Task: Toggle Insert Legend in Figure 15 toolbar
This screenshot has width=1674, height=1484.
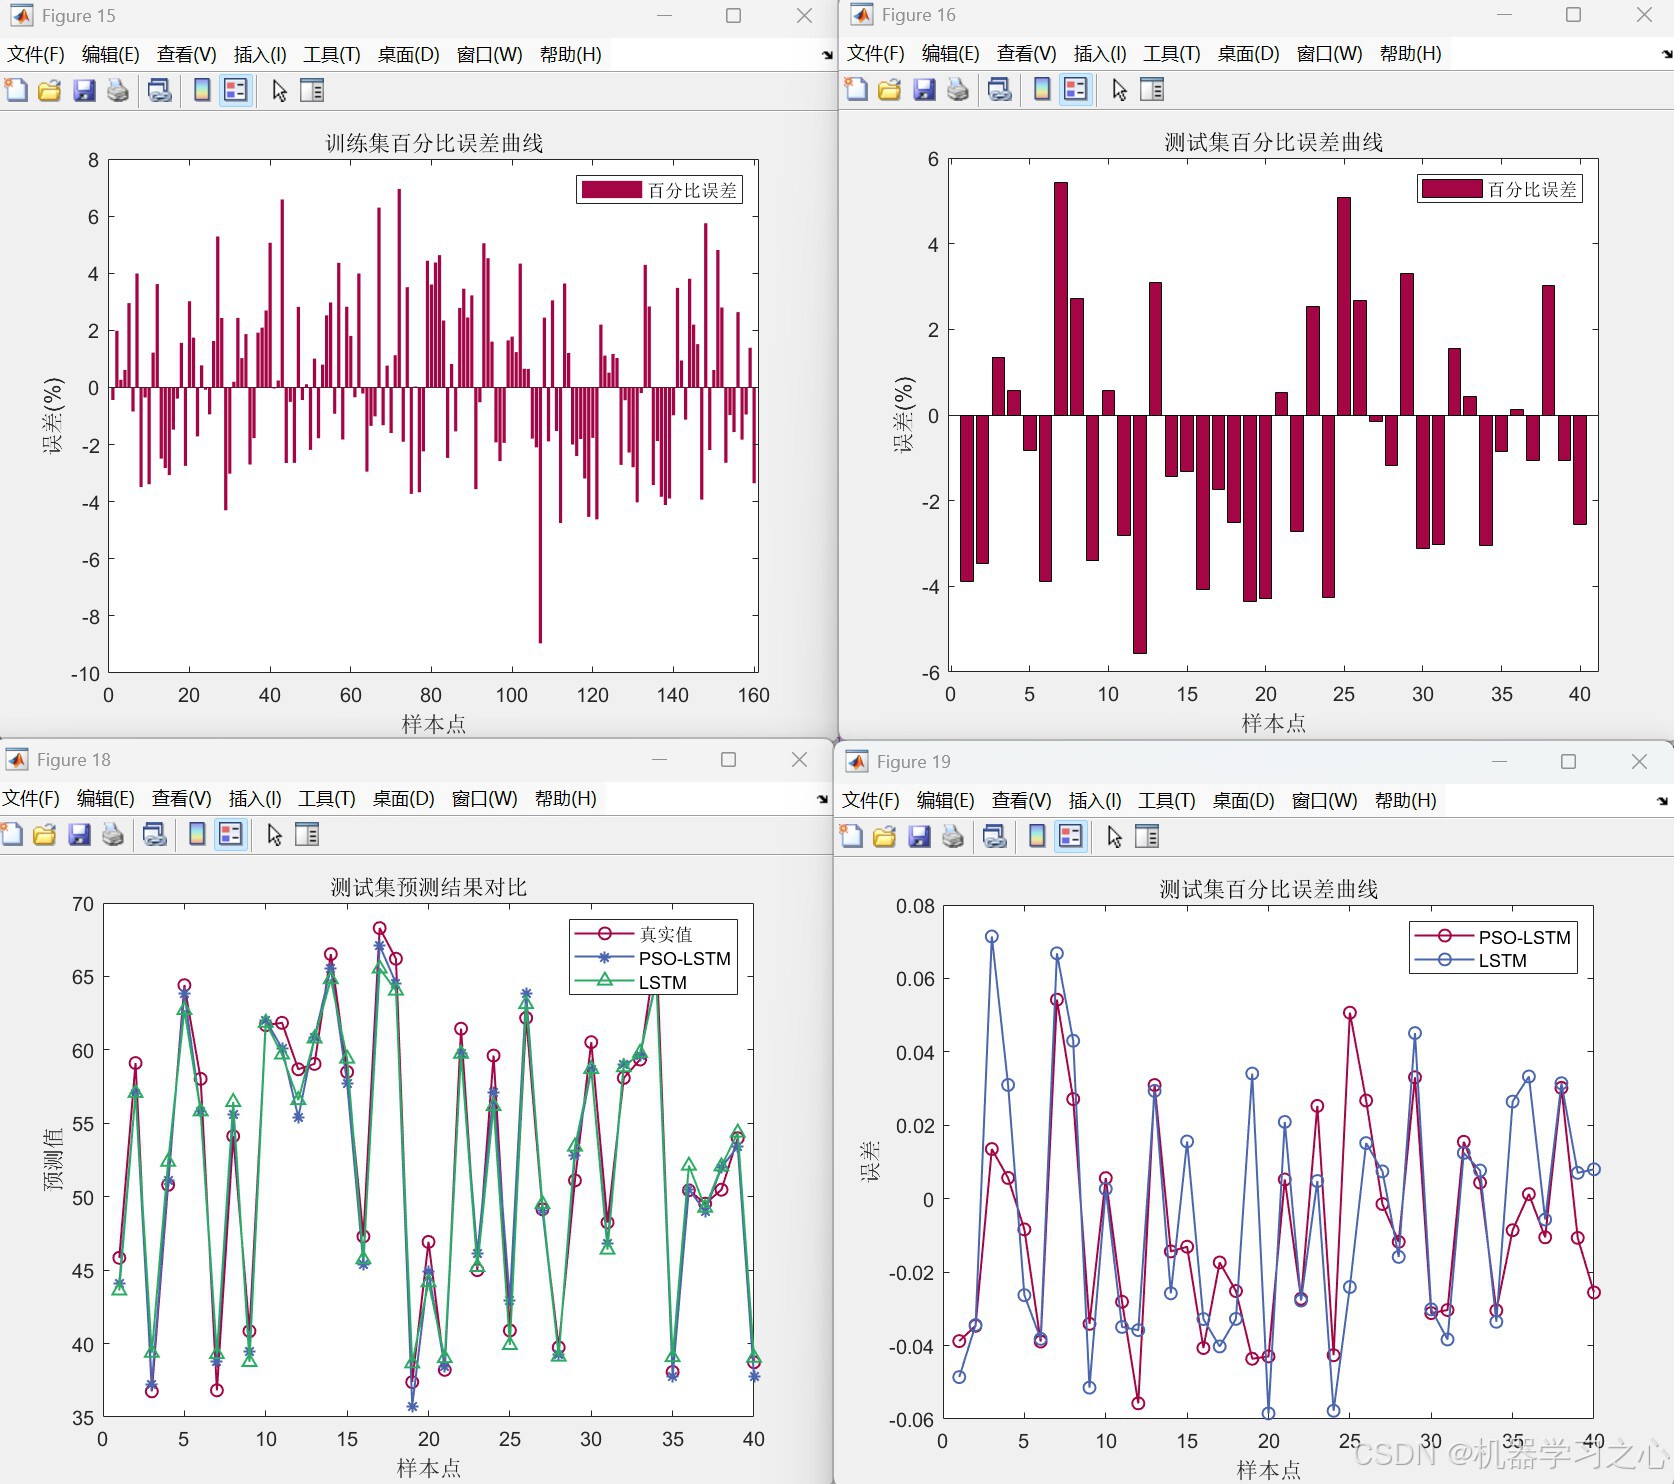Action: [235, 91]
